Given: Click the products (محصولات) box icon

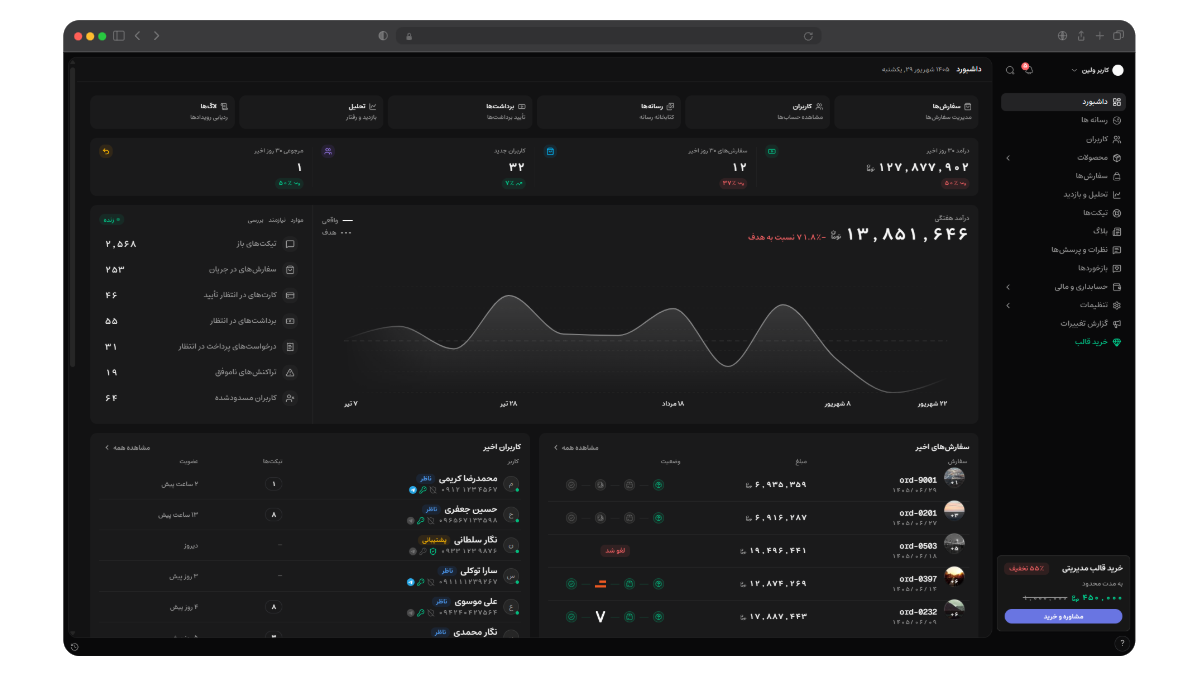Looking at the screenshot, I should click(x=1117, y=158).
